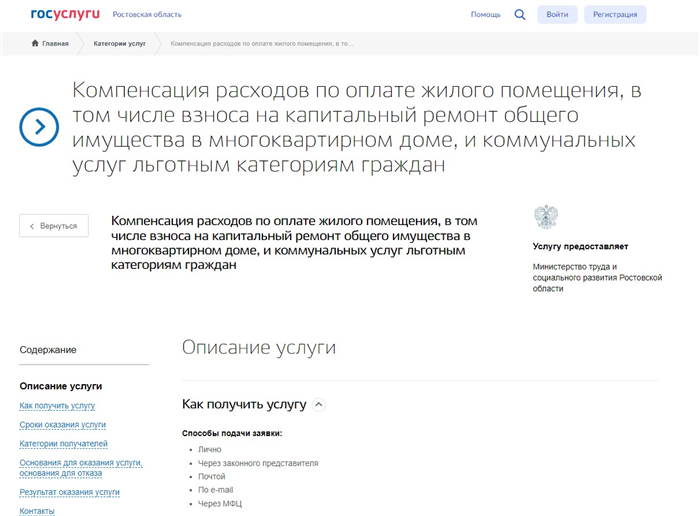Viewport: 700px width, 516px height.
Task: Click the 'По e-mail' list item
Action: [216, 490]
